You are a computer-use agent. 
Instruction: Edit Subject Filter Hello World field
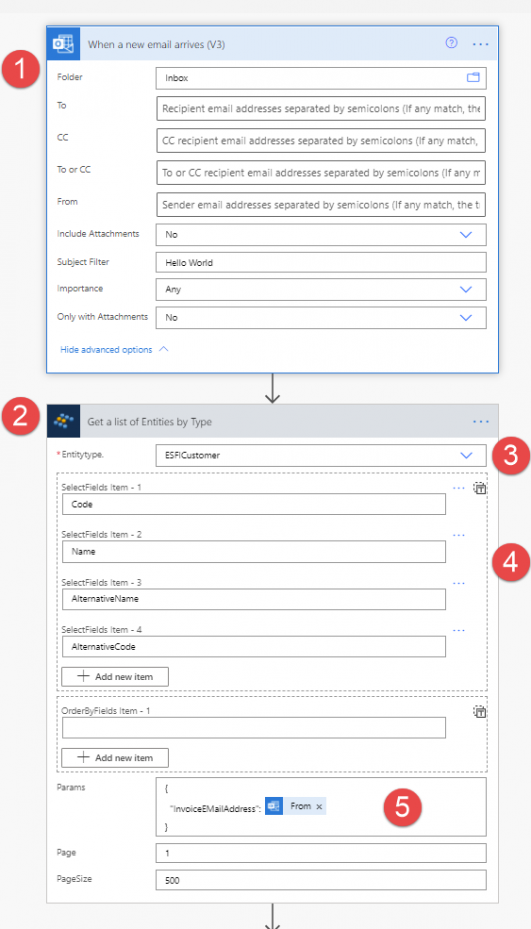[321, 262]
